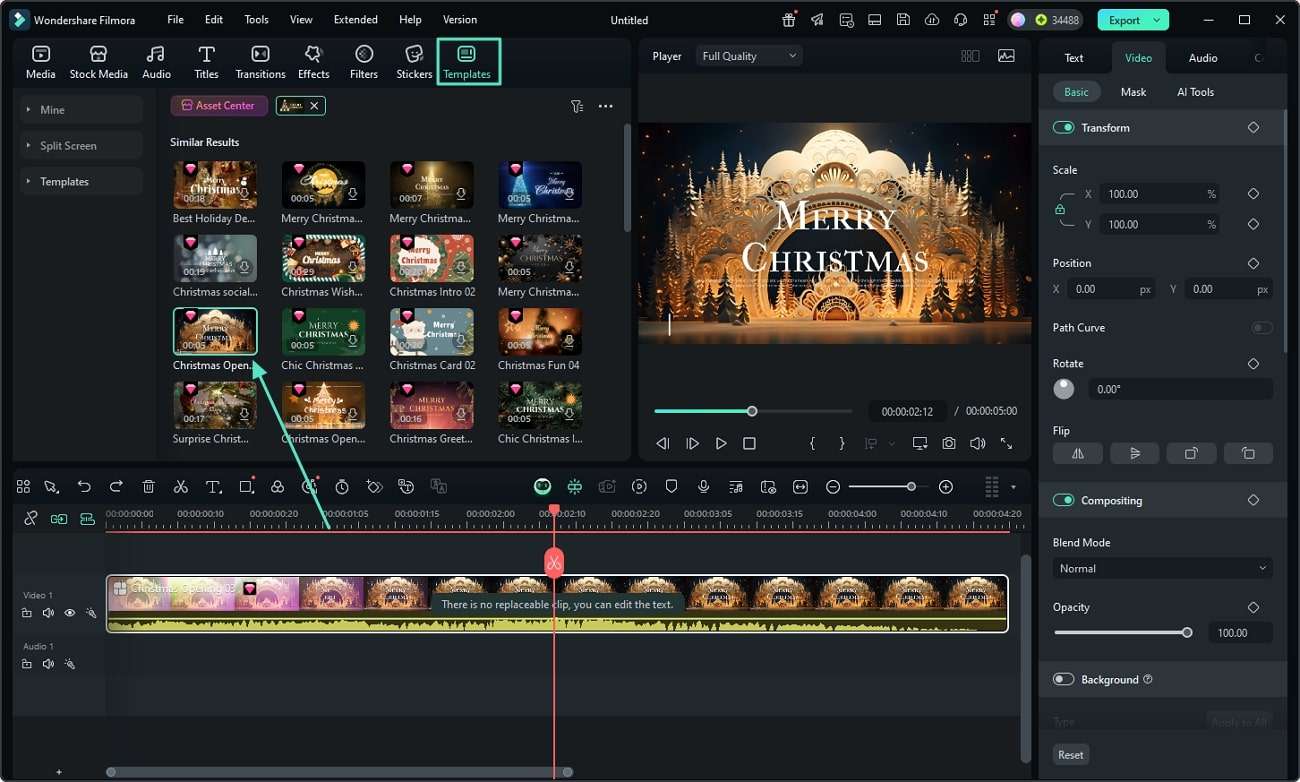Screen dimensions: 1300x782
Task: Remove the search tag with its X
Action: [314, 106]
